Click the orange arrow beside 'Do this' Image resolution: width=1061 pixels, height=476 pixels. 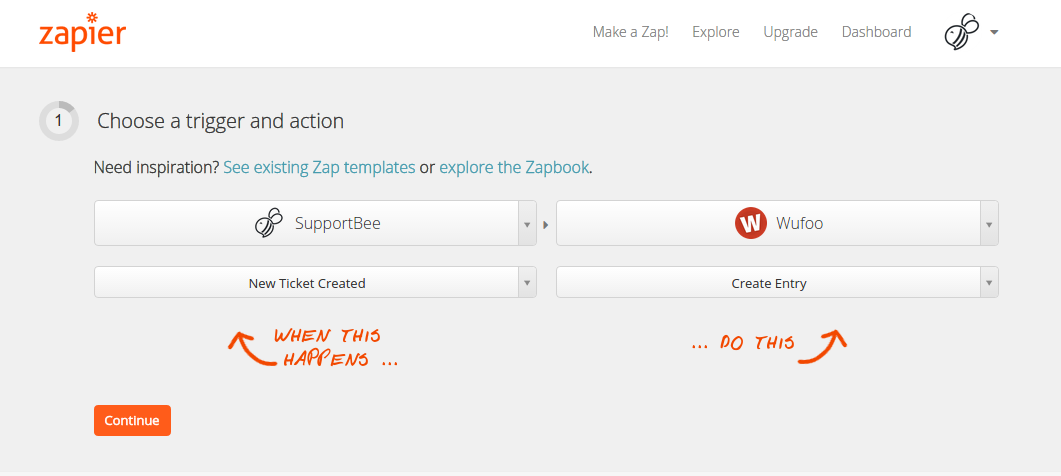tap(822, 347)
